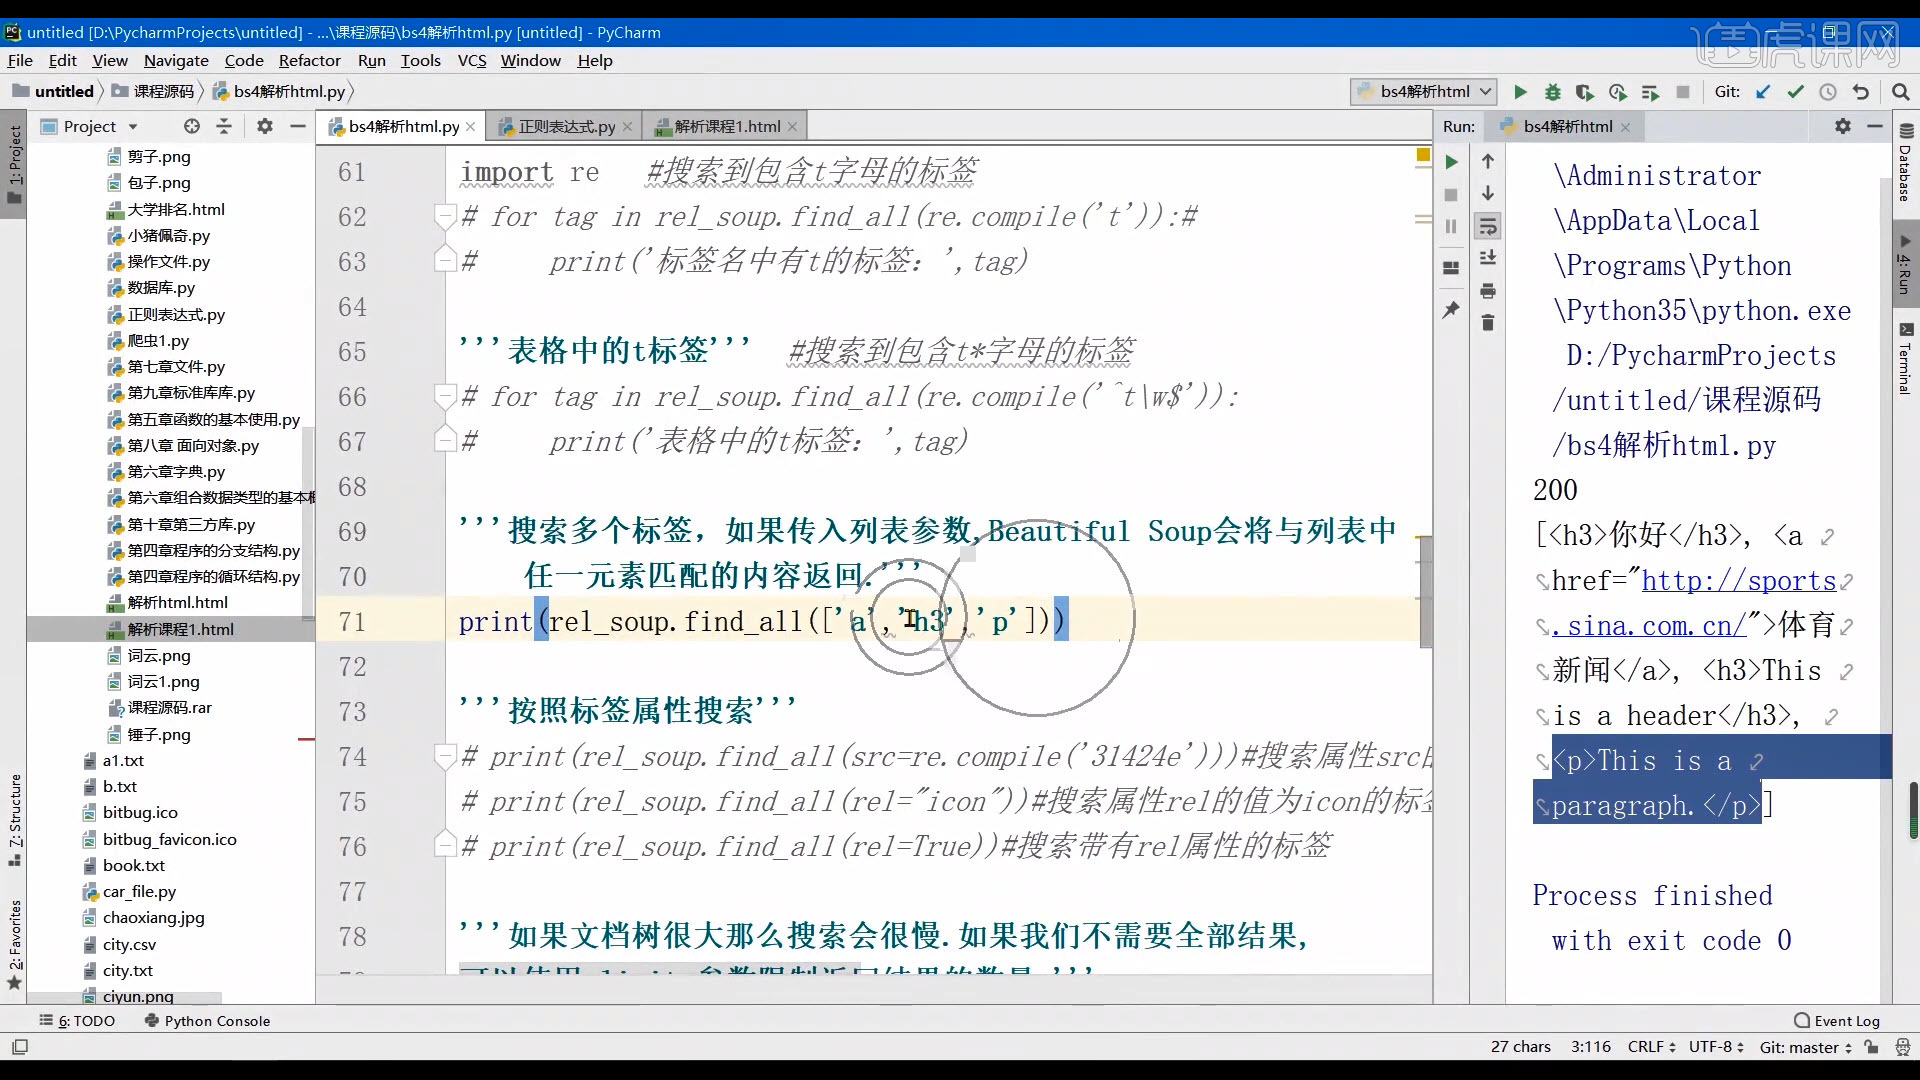Restore layout icon in Run panel
The width and height of the screenshot is (1920, 1080).
[1451, 268]
